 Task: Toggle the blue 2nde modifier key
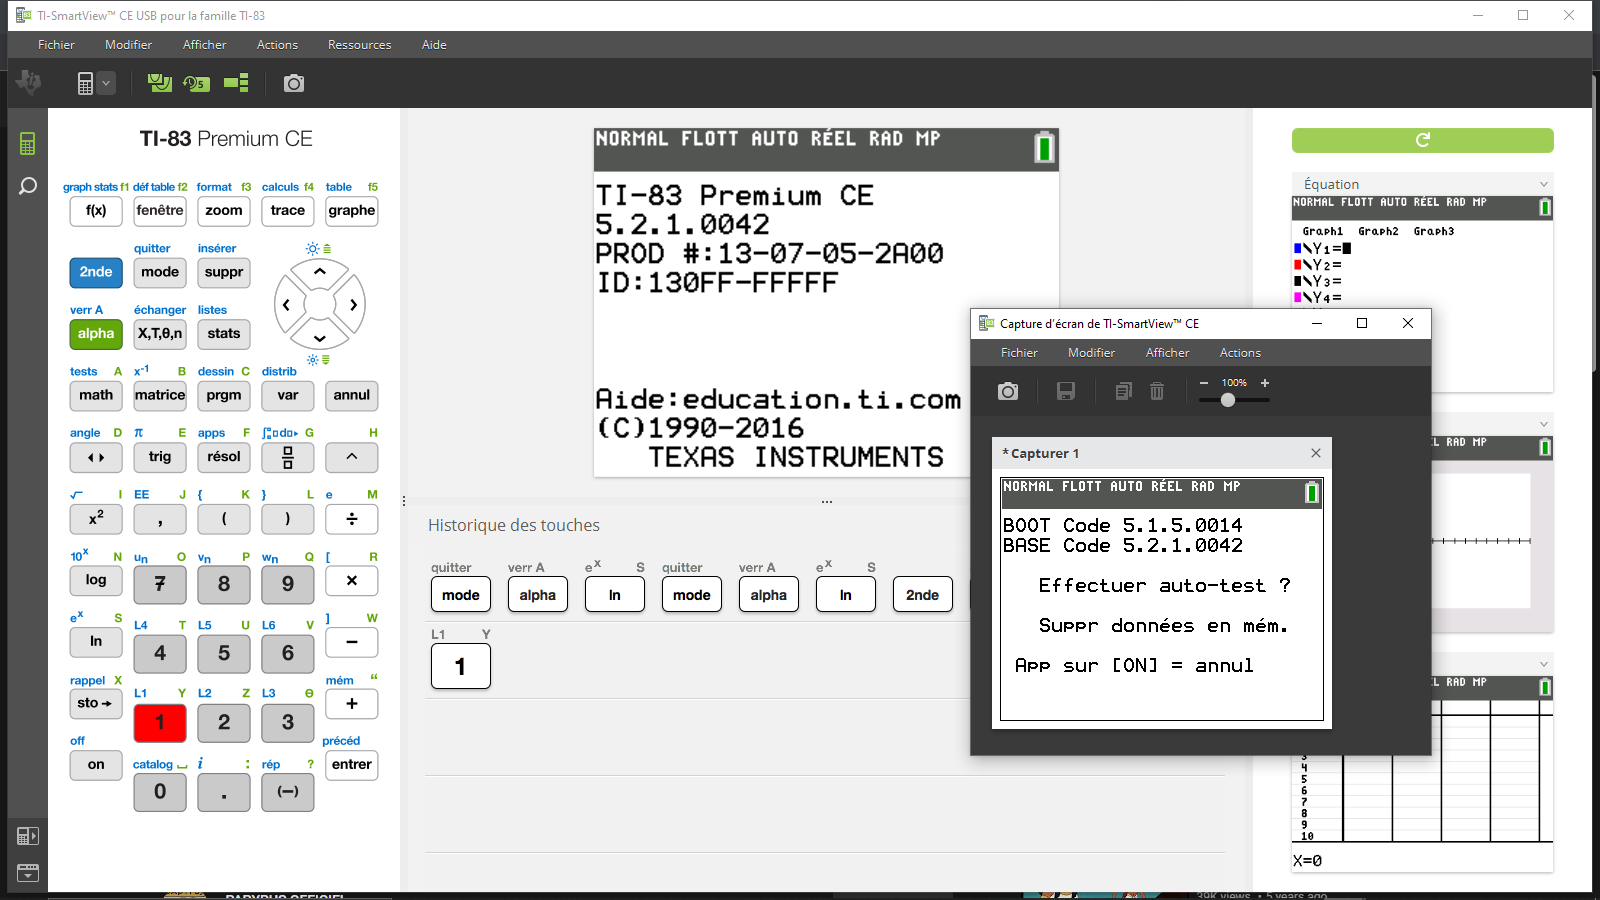96,272
